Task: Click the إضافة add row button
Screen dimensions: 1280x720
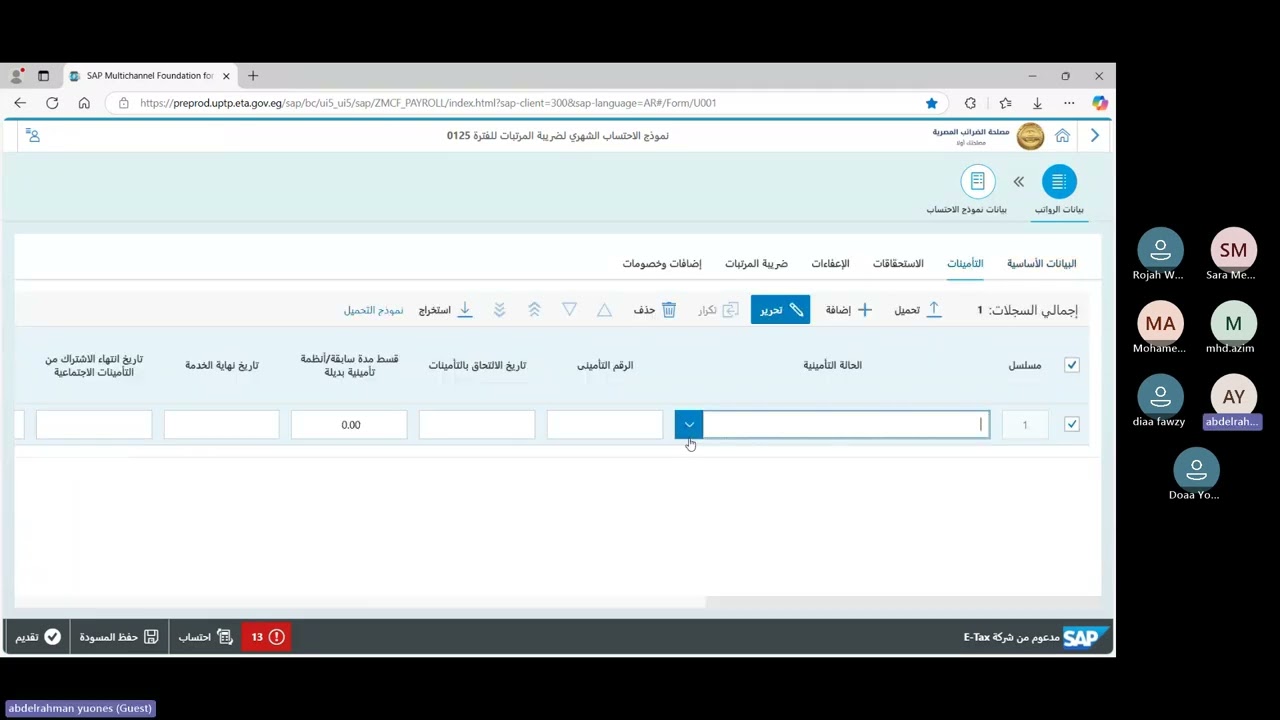Action: 849,310
